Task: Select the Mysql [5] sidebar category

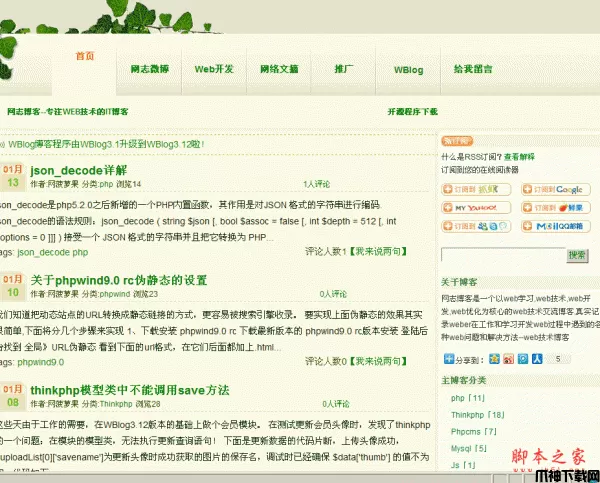Action: [469, 448]
